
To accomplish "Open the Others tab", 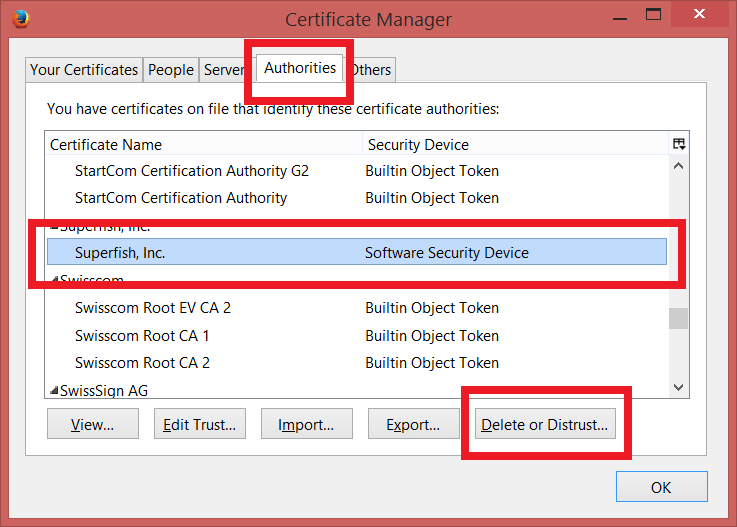I will point(372,70).
